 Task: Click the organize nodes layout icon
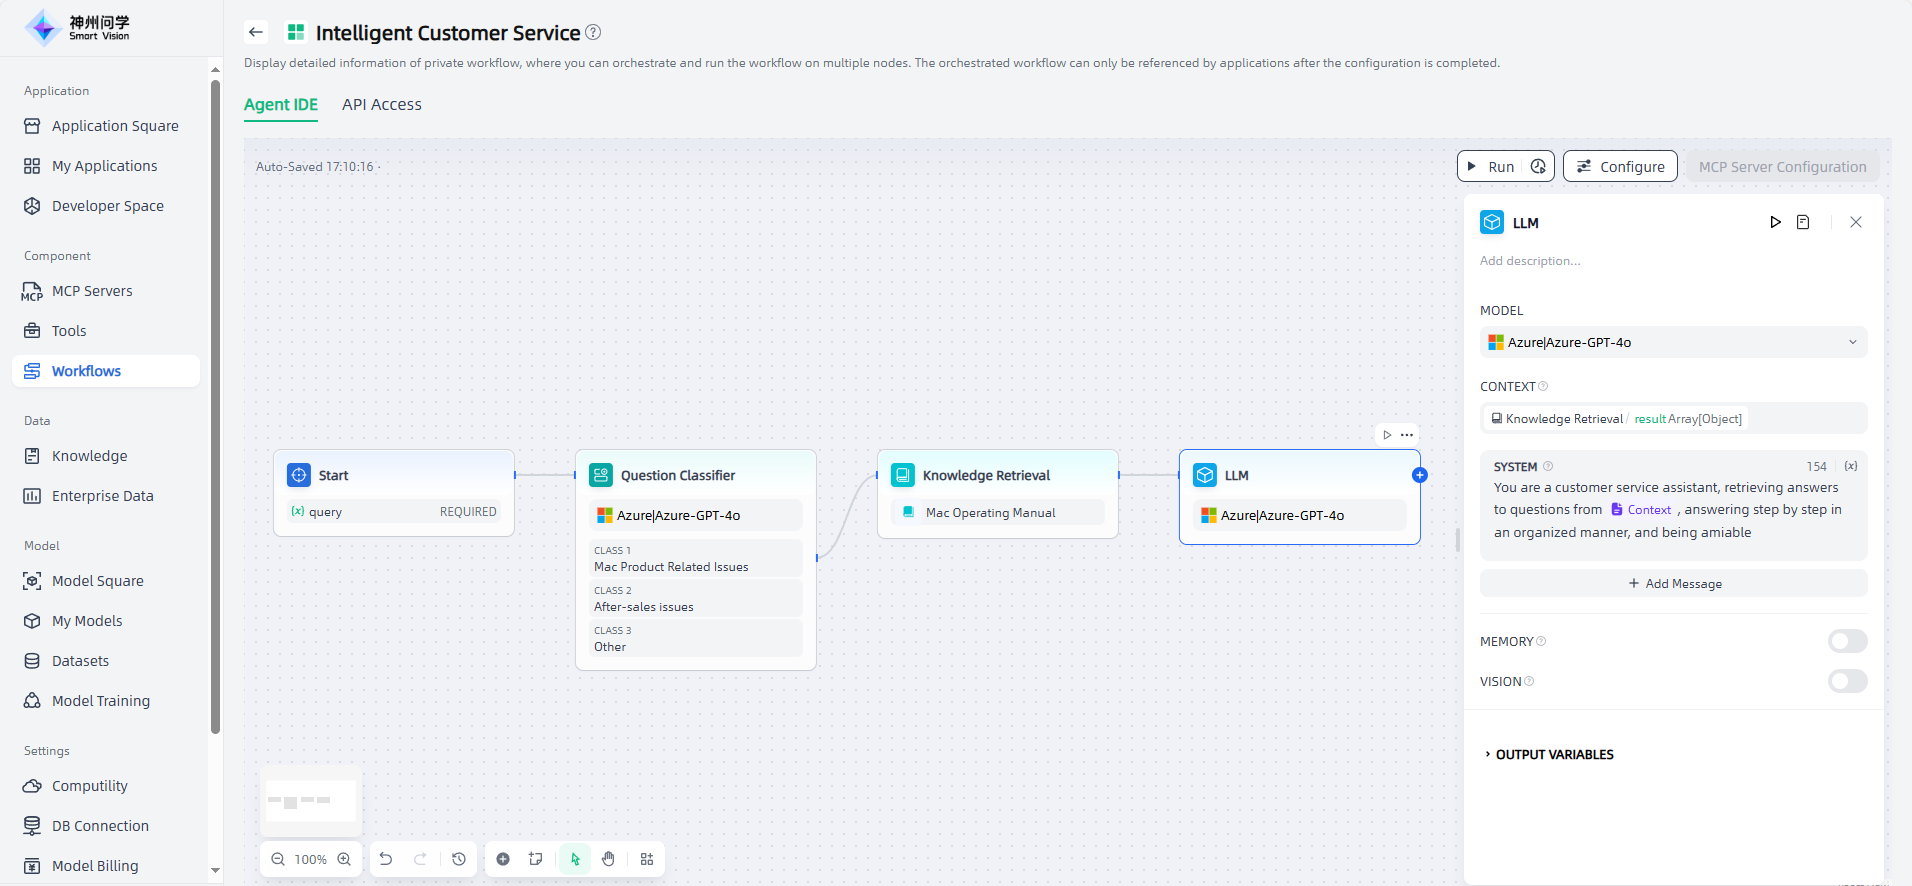tap(647, 859)
